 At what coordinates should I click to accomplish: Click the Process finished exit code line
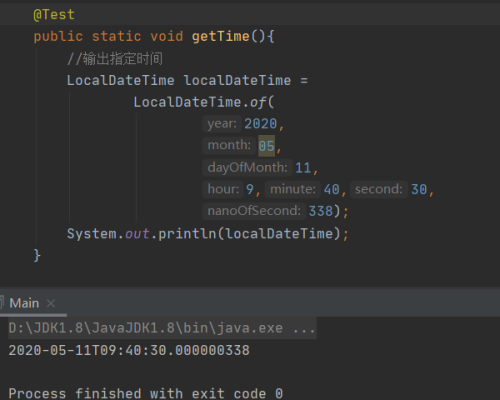click(x=146, y=393)
